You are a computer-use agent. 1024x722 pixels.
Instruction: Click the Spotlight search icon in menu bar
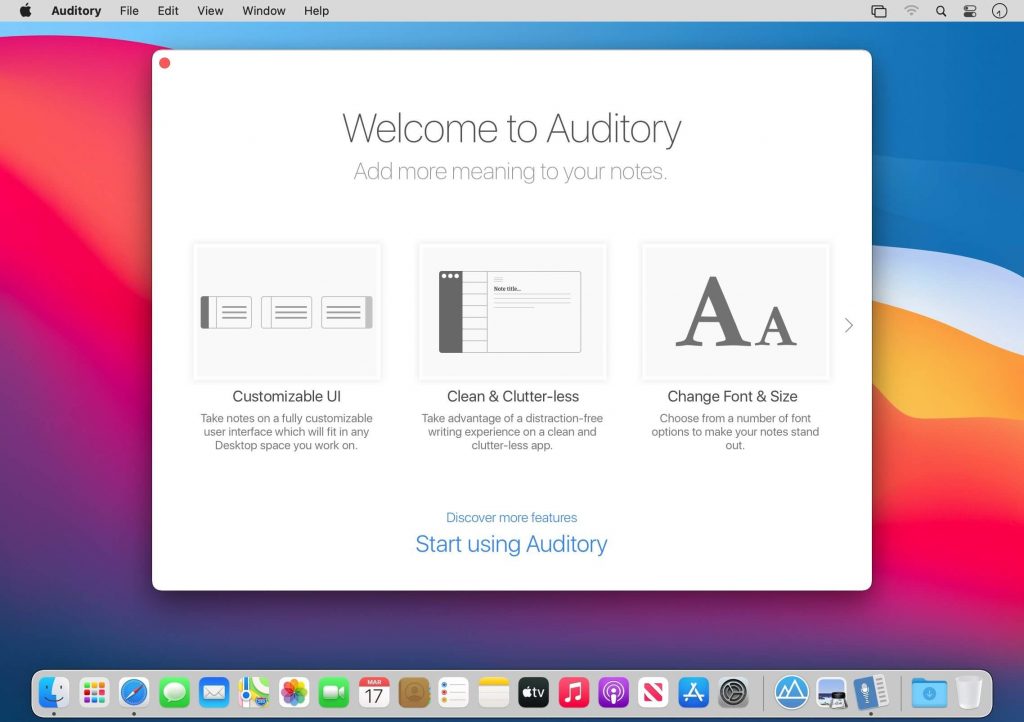coord(941,11)
